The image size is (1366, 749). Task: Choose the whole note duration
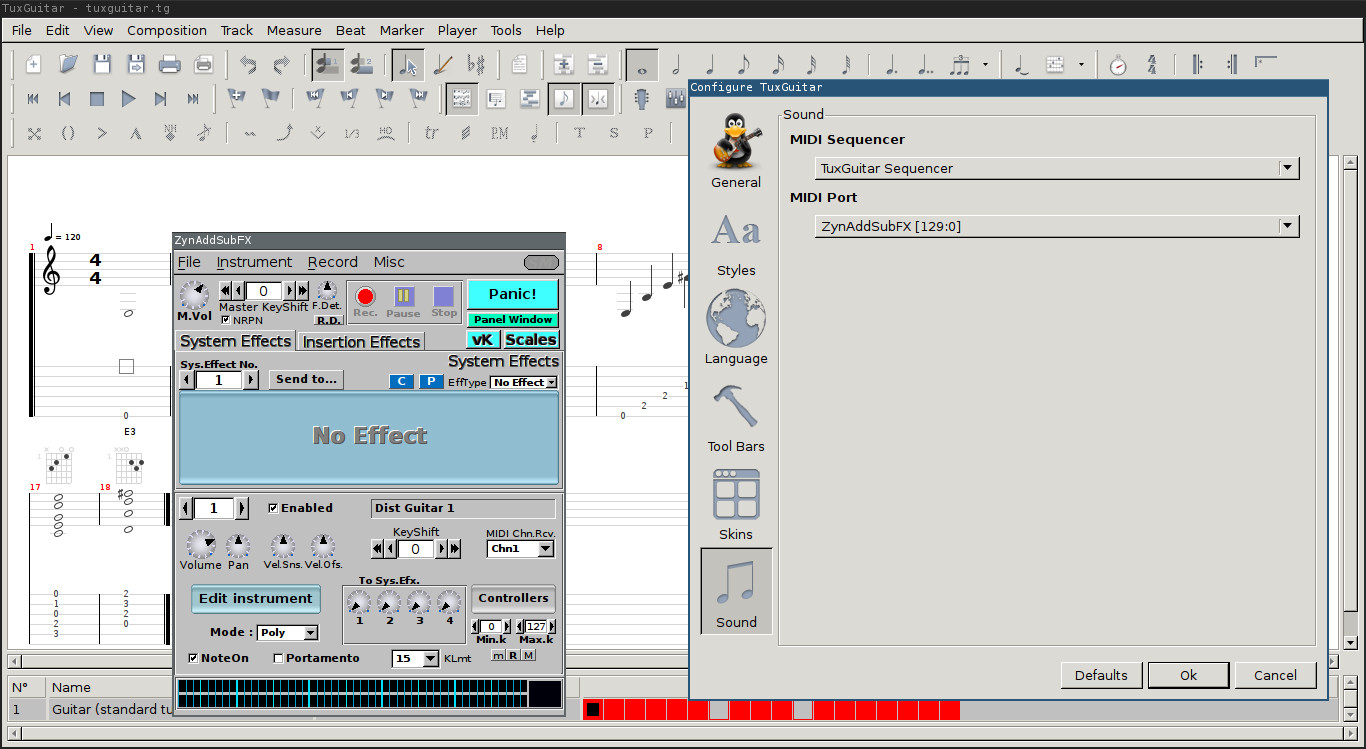(642, 65)
